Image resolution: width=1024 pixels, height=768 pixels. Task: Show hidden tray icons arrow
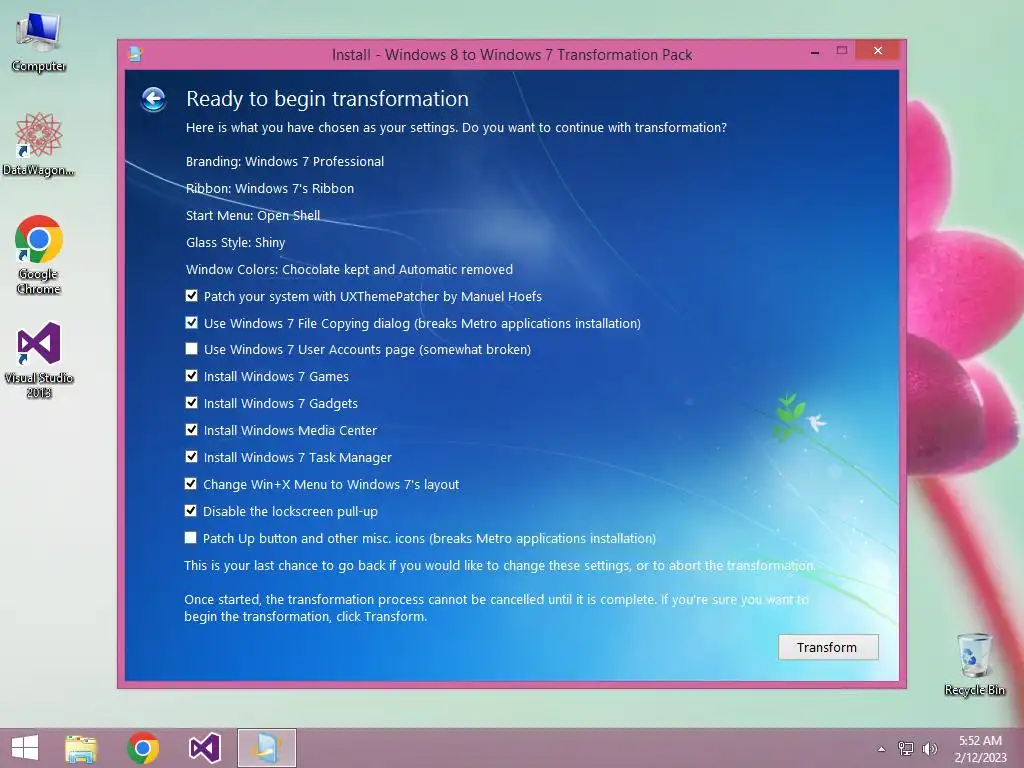pyautogui.click(x=881, y=749)
